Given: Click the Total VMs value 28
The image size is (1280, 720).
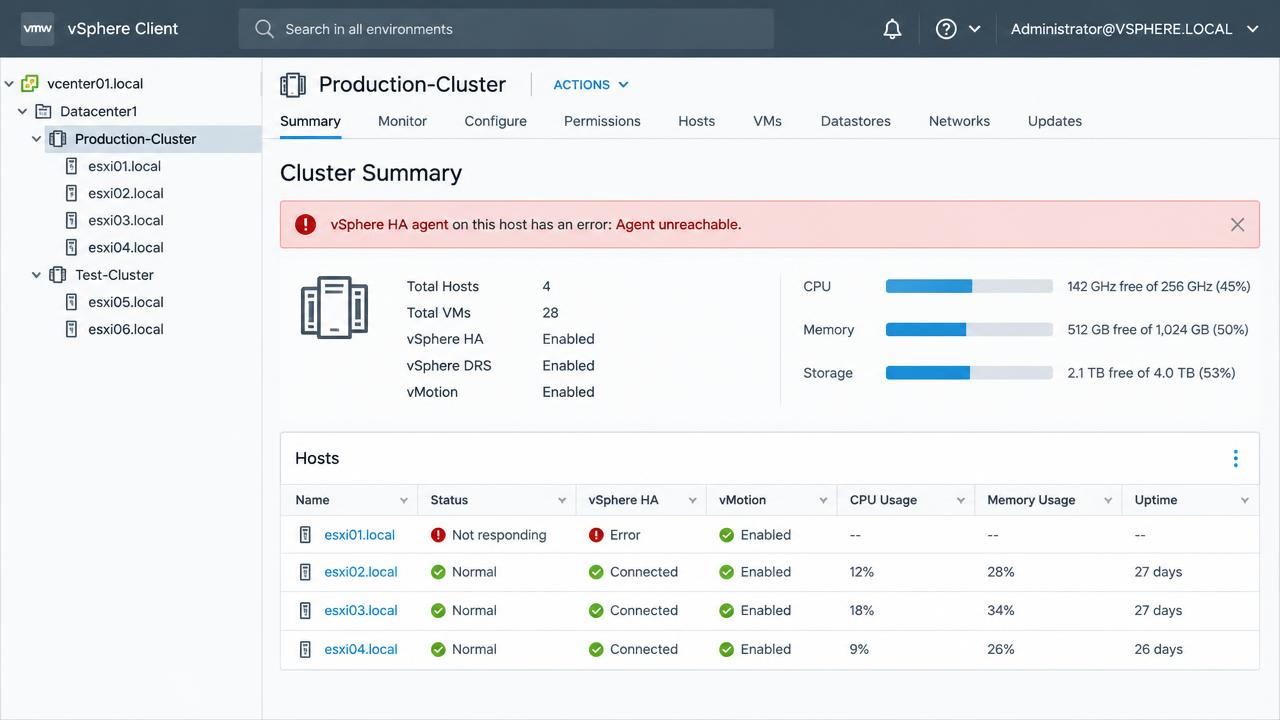Looking at the screenshot, I should pos(550,313).
